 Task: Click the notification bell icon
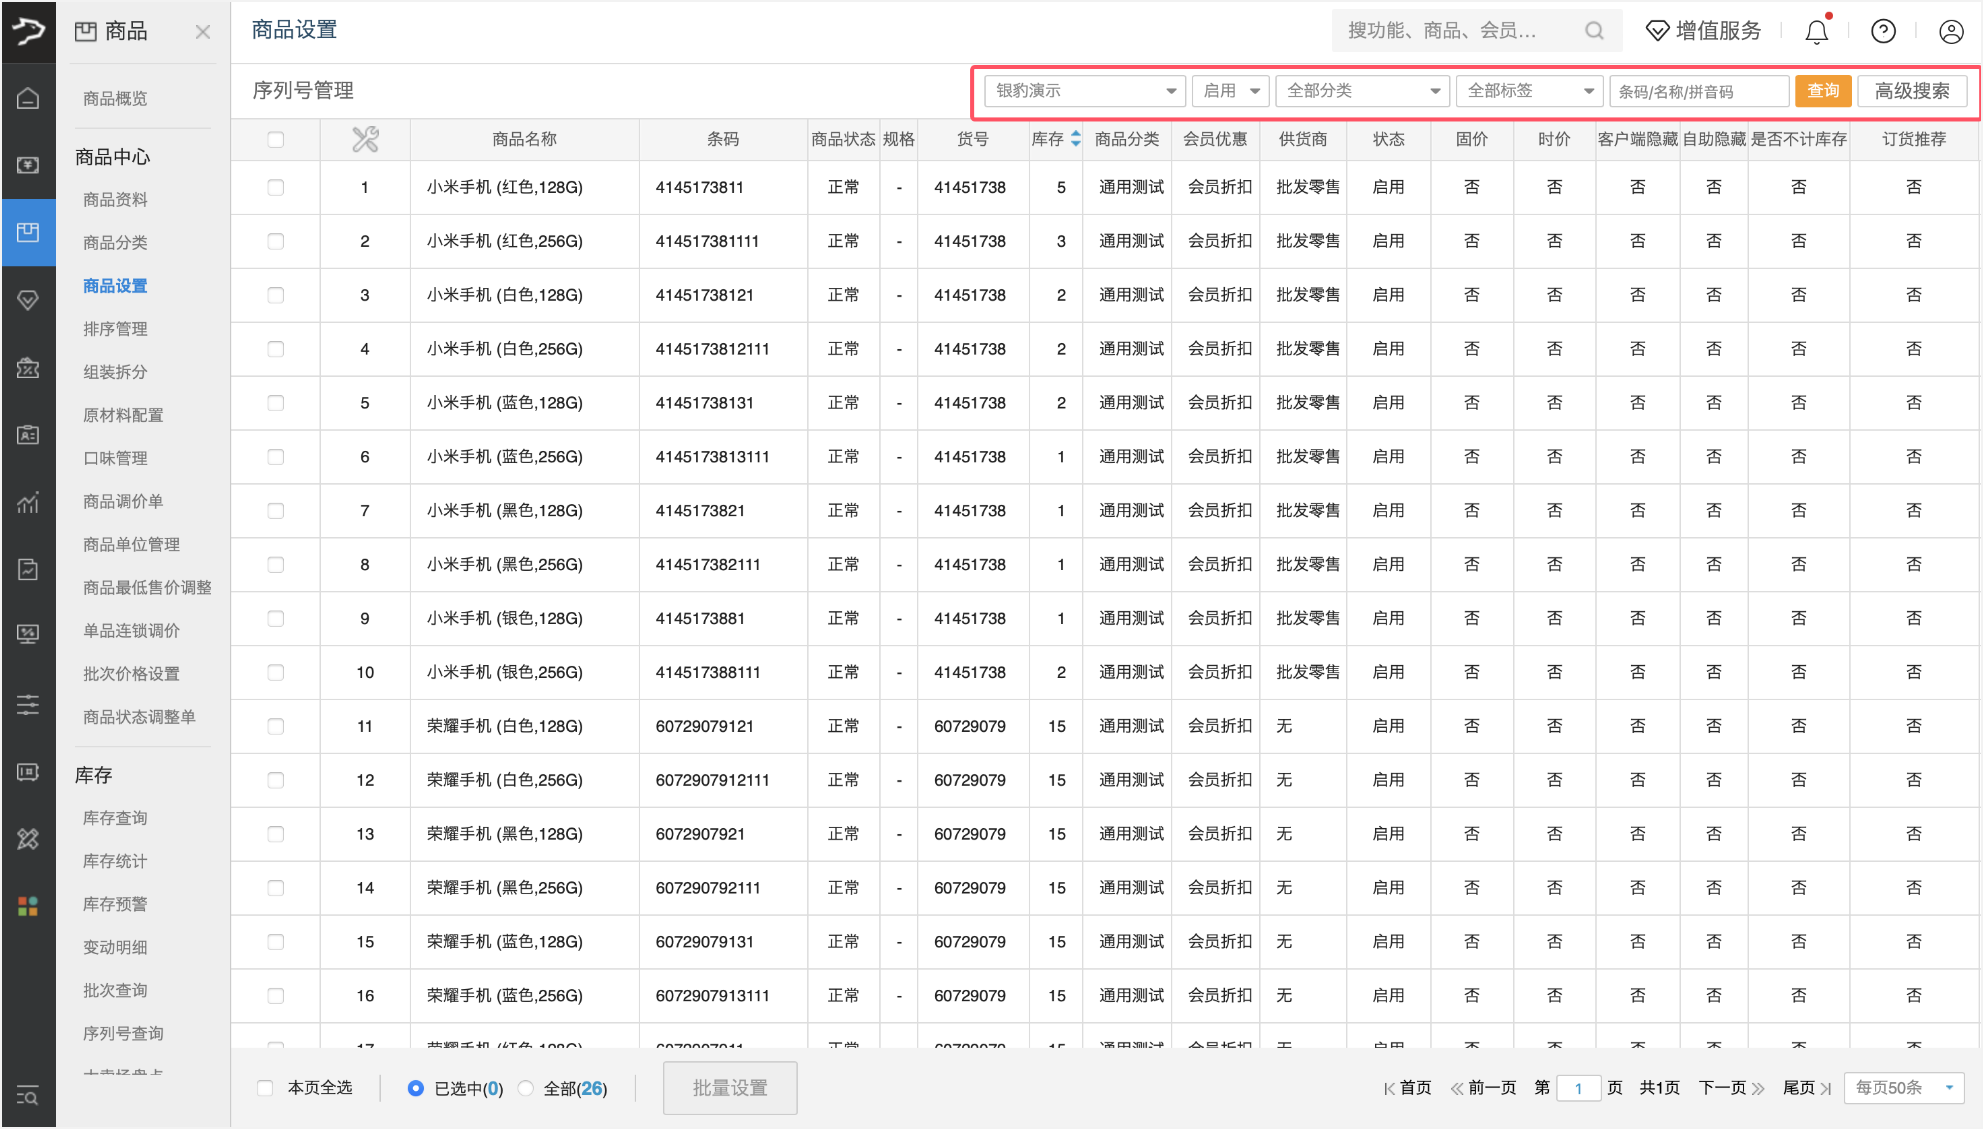point(1816,32)
